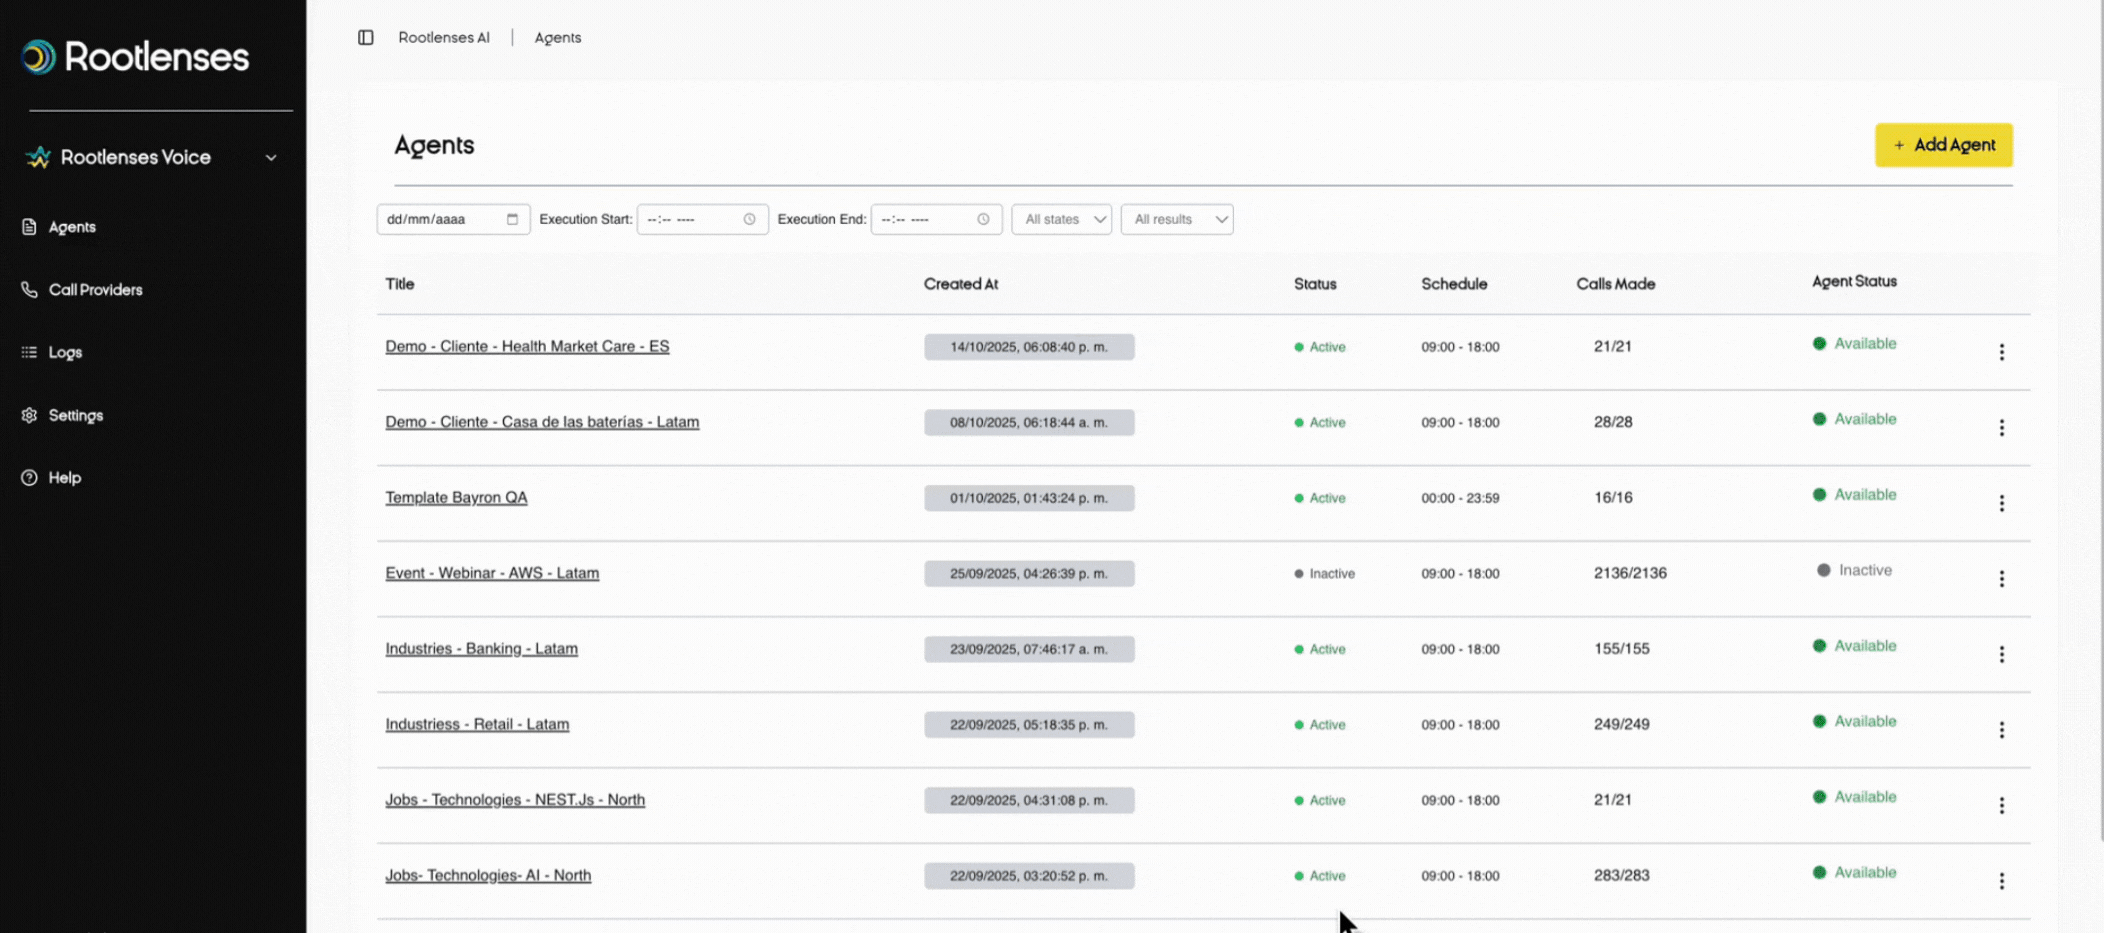This screenshot has width=2104, height=933.
Task: Open Industriess - Retail - Latam agent link
Action: pos(477,724)
